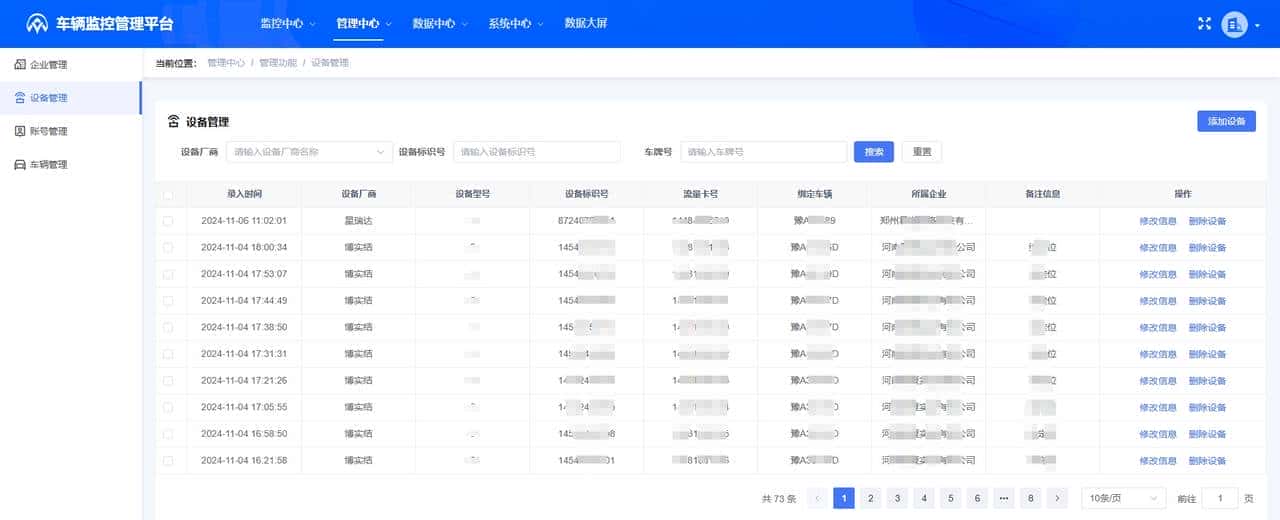Click the 录入时间 column header
This screenshot has height=520, width=1280.
point(244,194)
